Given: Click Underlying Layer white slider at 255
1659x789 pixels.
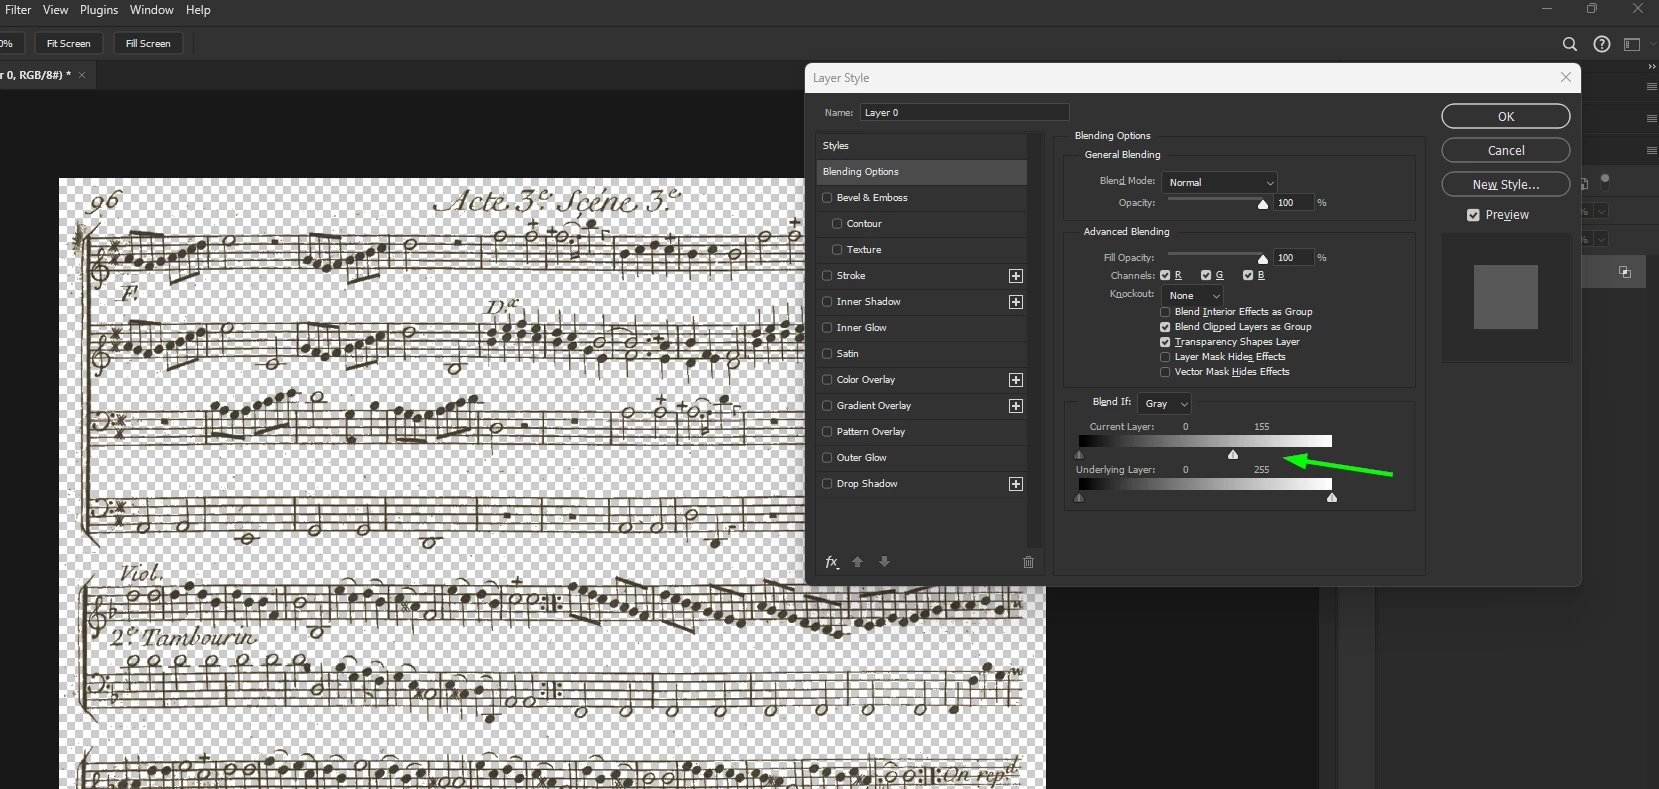Looking at the screenshot, I should pyautogui.click(x=1332, y=497).
